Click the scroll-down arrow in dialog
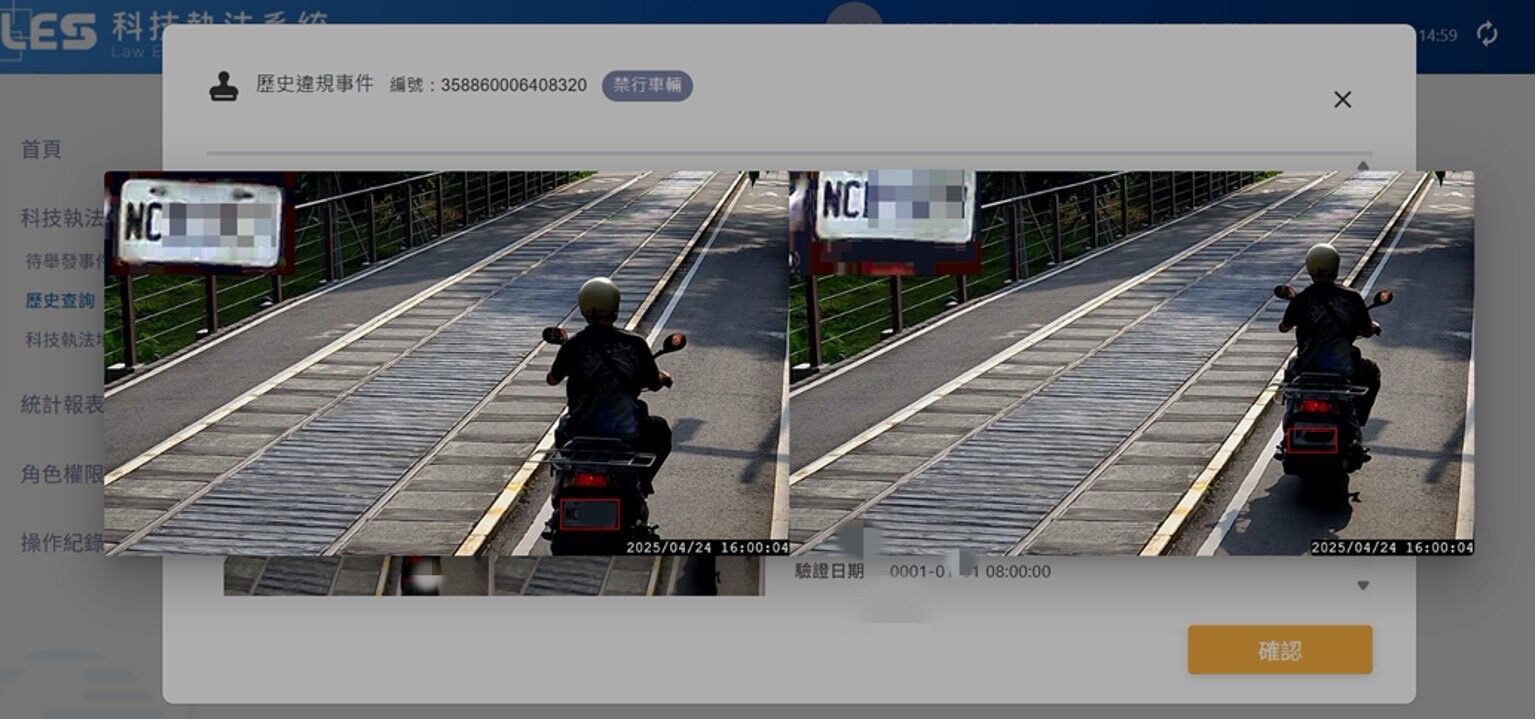This screenshot has width=1536, height=720. [1362, 585]
